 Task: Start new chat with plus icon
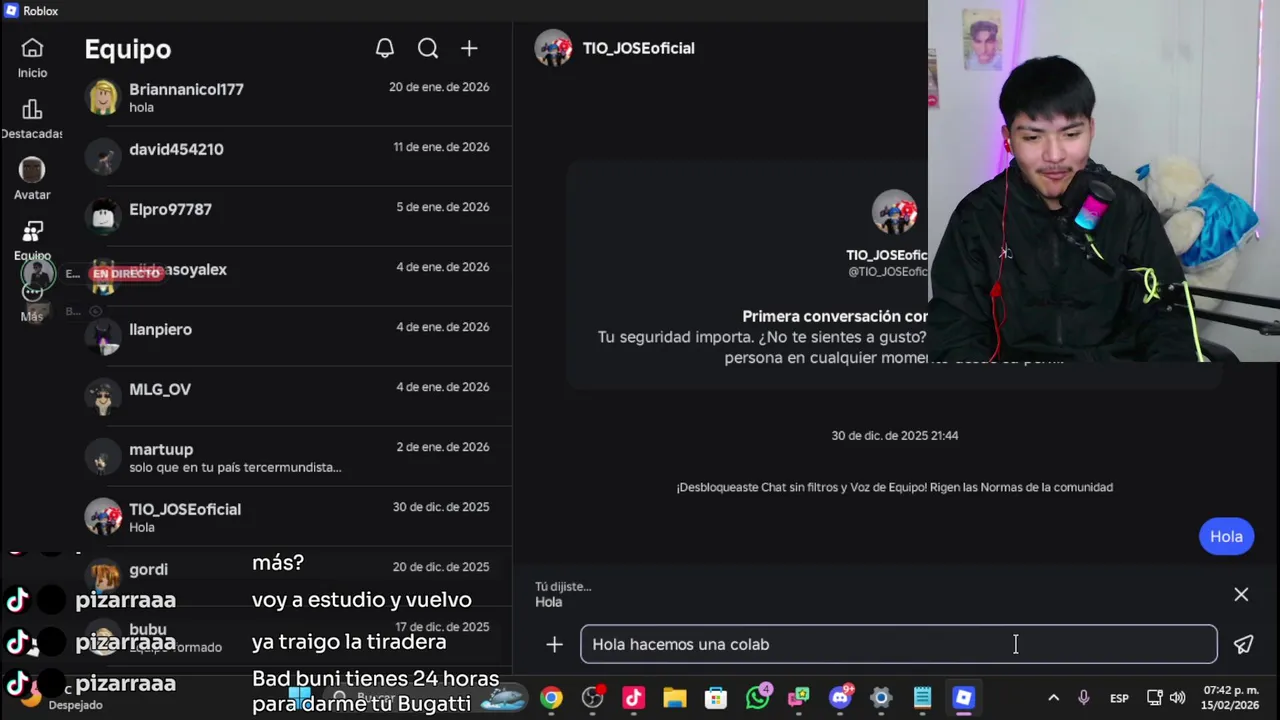click(x=469, y=48)
